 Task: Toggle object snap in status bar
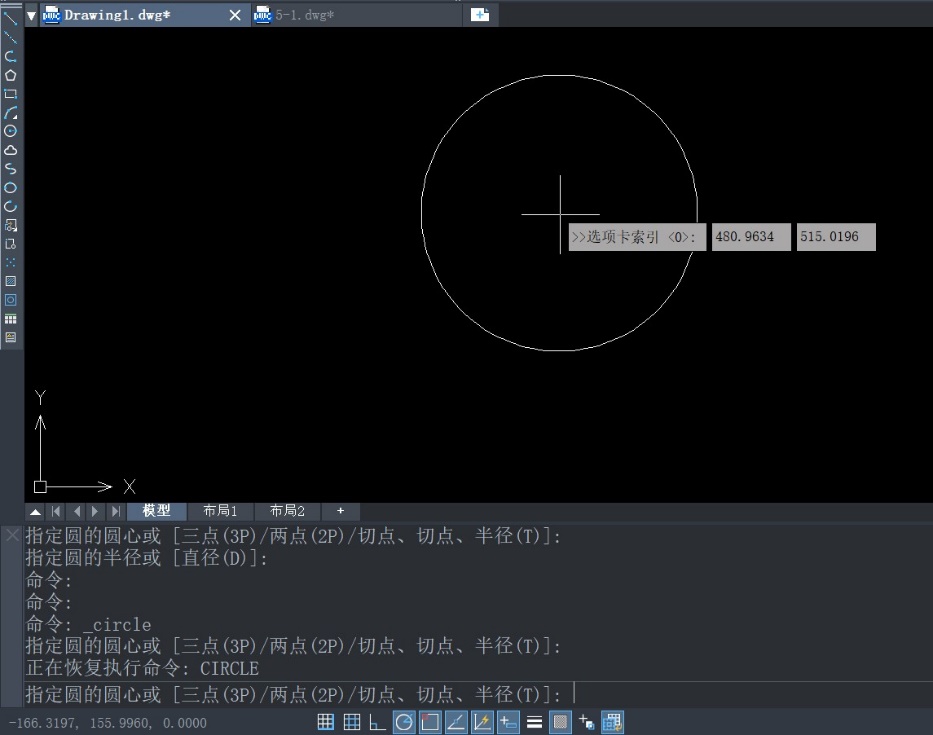click(430, 723)
